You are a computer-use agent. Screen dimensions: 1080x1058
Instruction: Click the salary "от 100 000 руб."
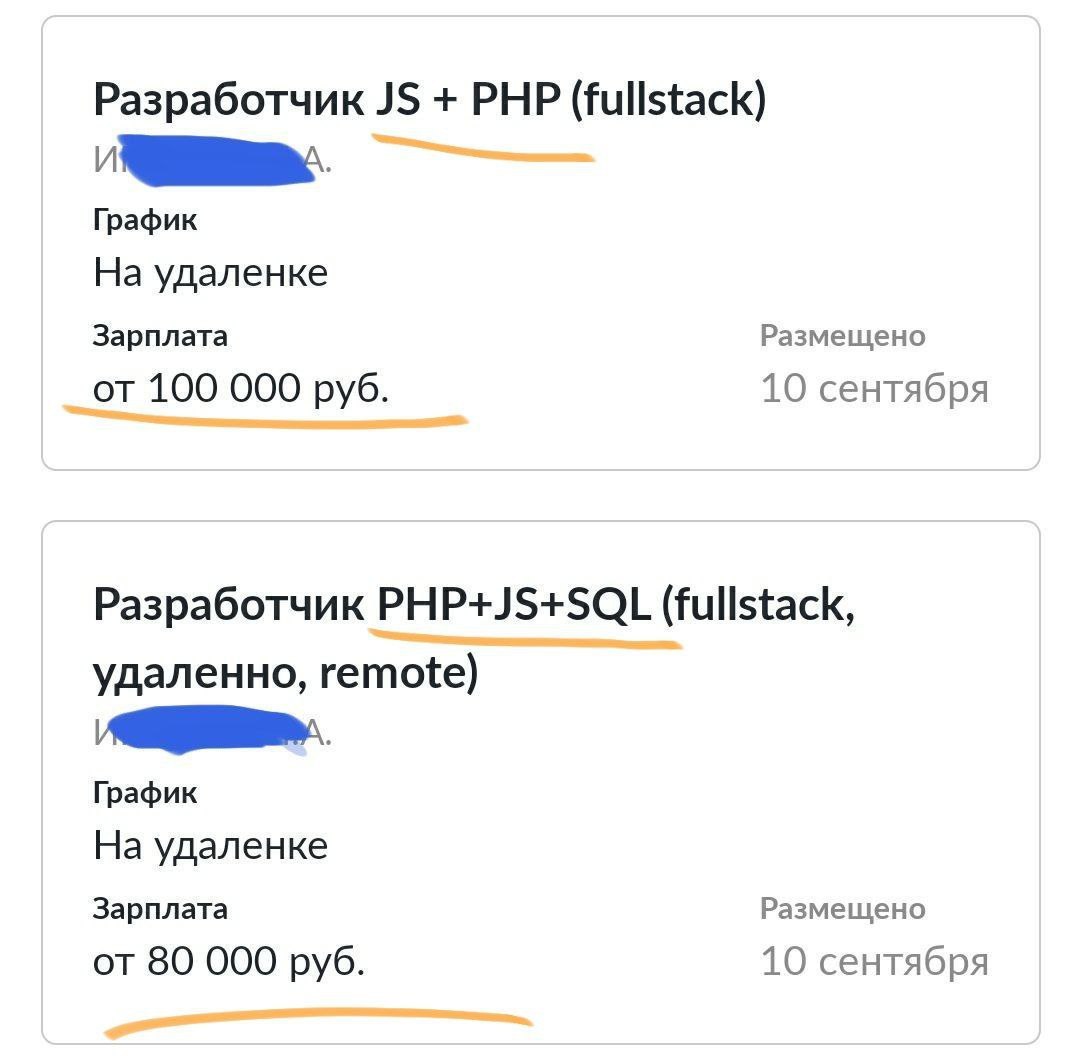click(x=240, y=388)
